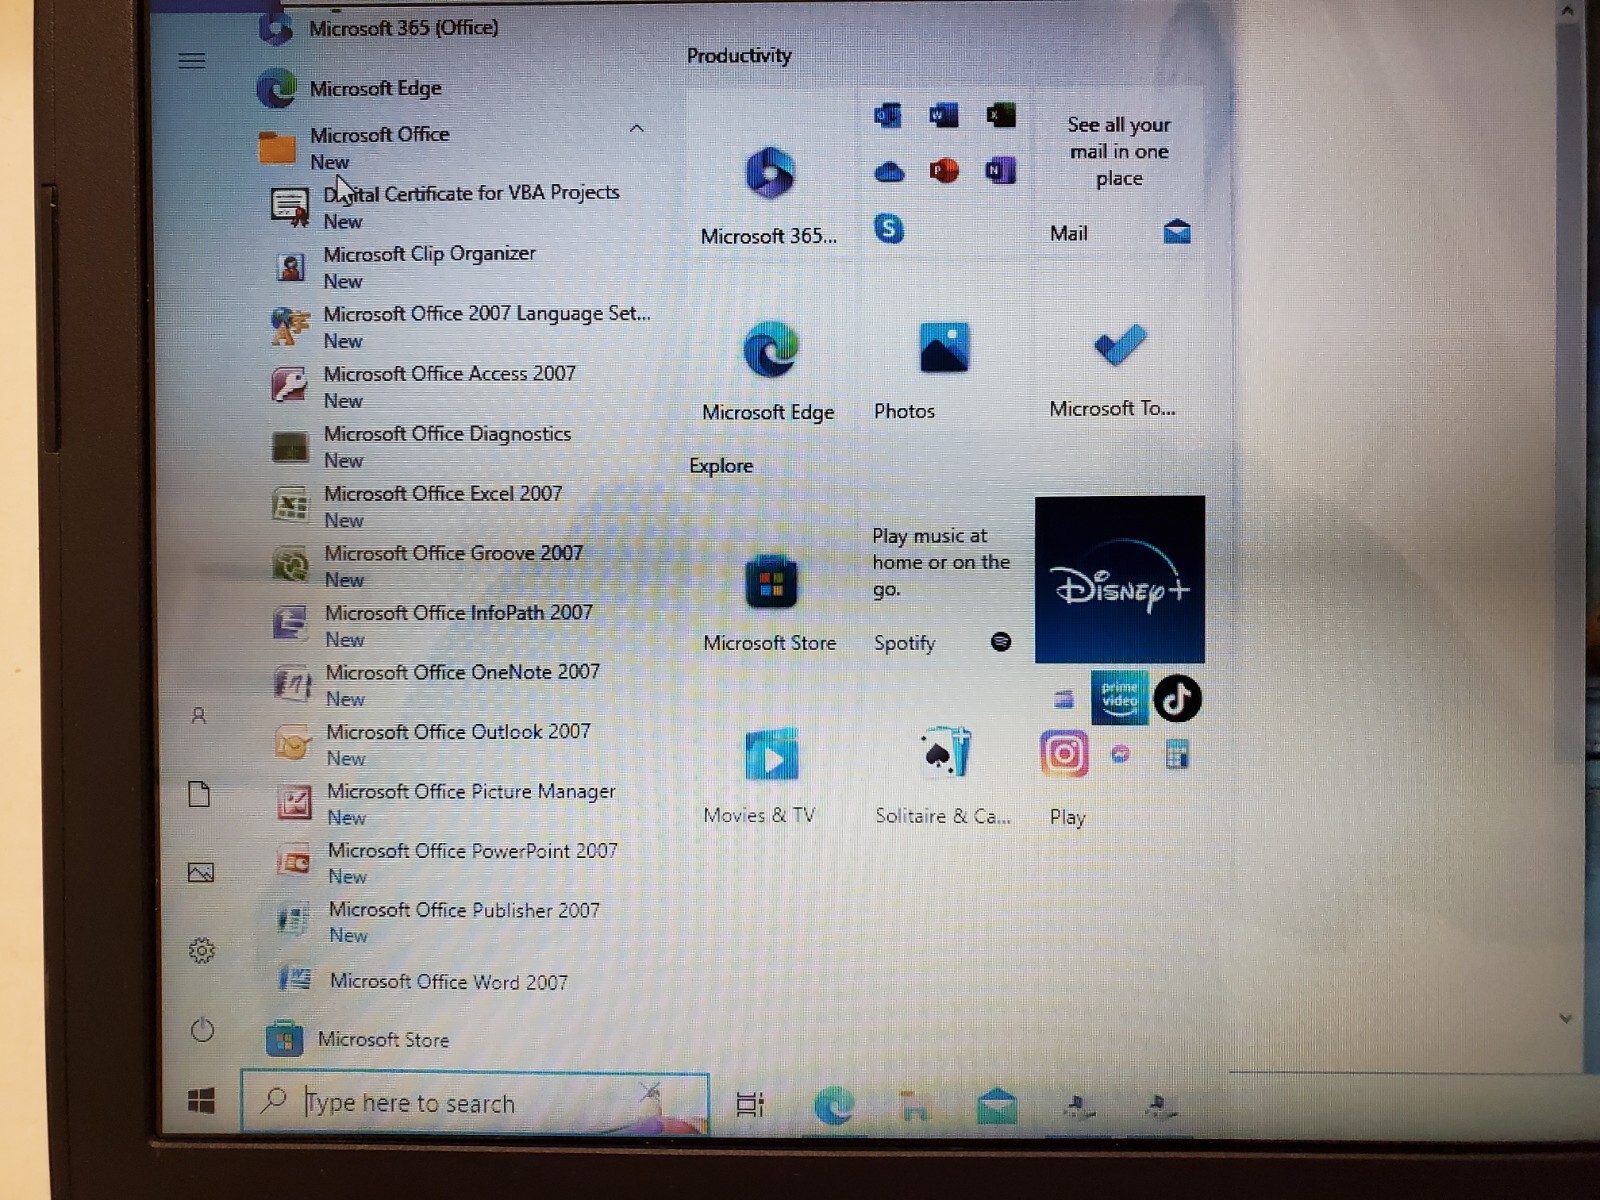The height and width of the screenshot is (1200, 1600).
Task: Open the Microsoft Store tile
Action: pyautogui.click(x=770, y=580)
